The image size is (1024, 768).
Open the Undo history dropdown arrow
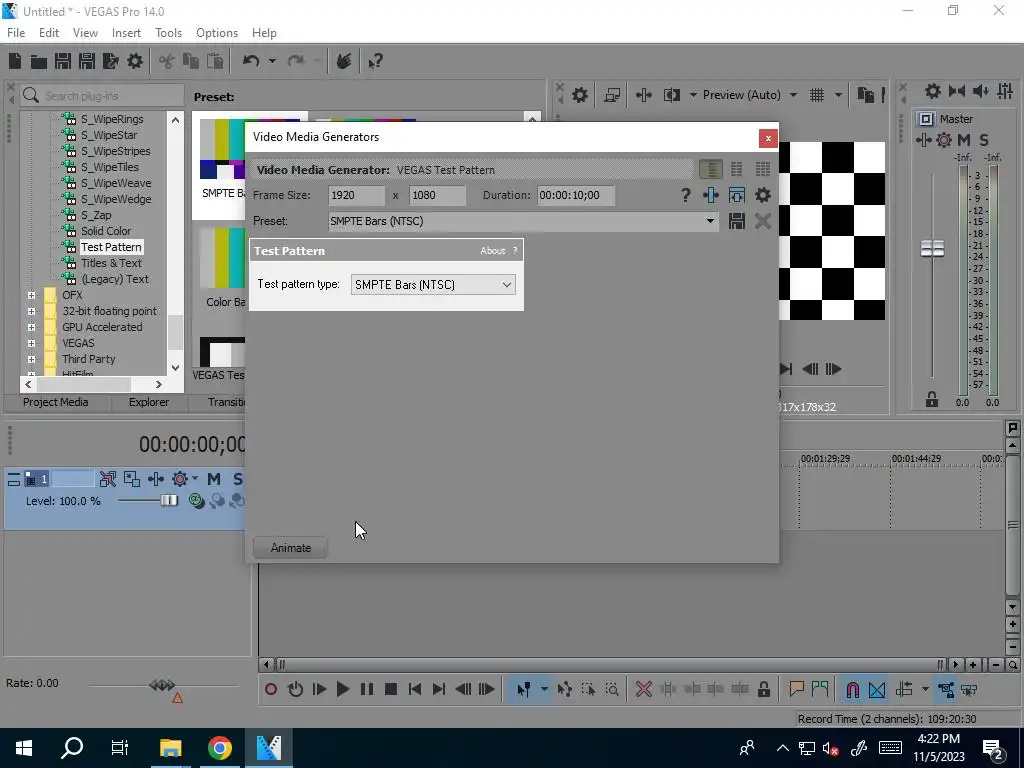coord(272,61)
